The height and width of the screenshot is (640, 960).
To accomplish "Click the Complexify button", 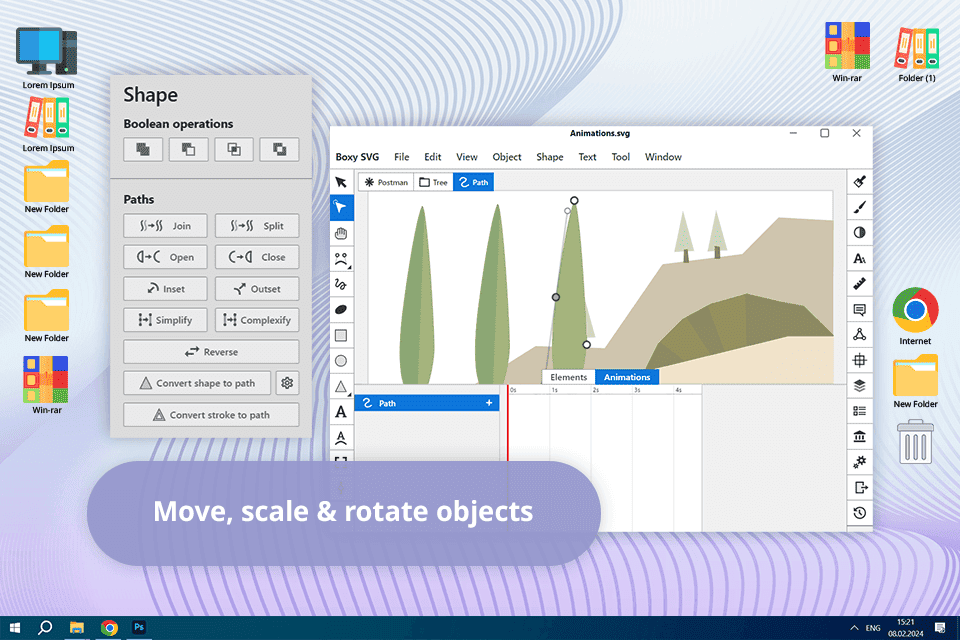I will click(257, 320).
